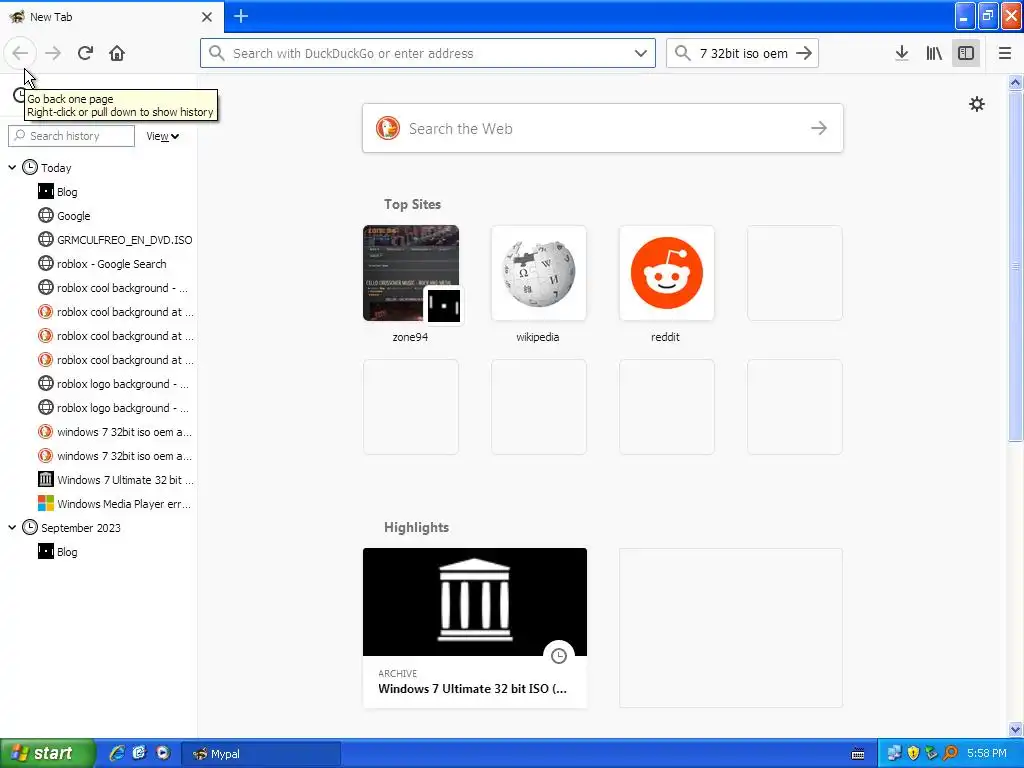Open GRMCULFREO_EN_DVD.ISO history entry
Viewport: 1024px width, 768px height.
115,240
